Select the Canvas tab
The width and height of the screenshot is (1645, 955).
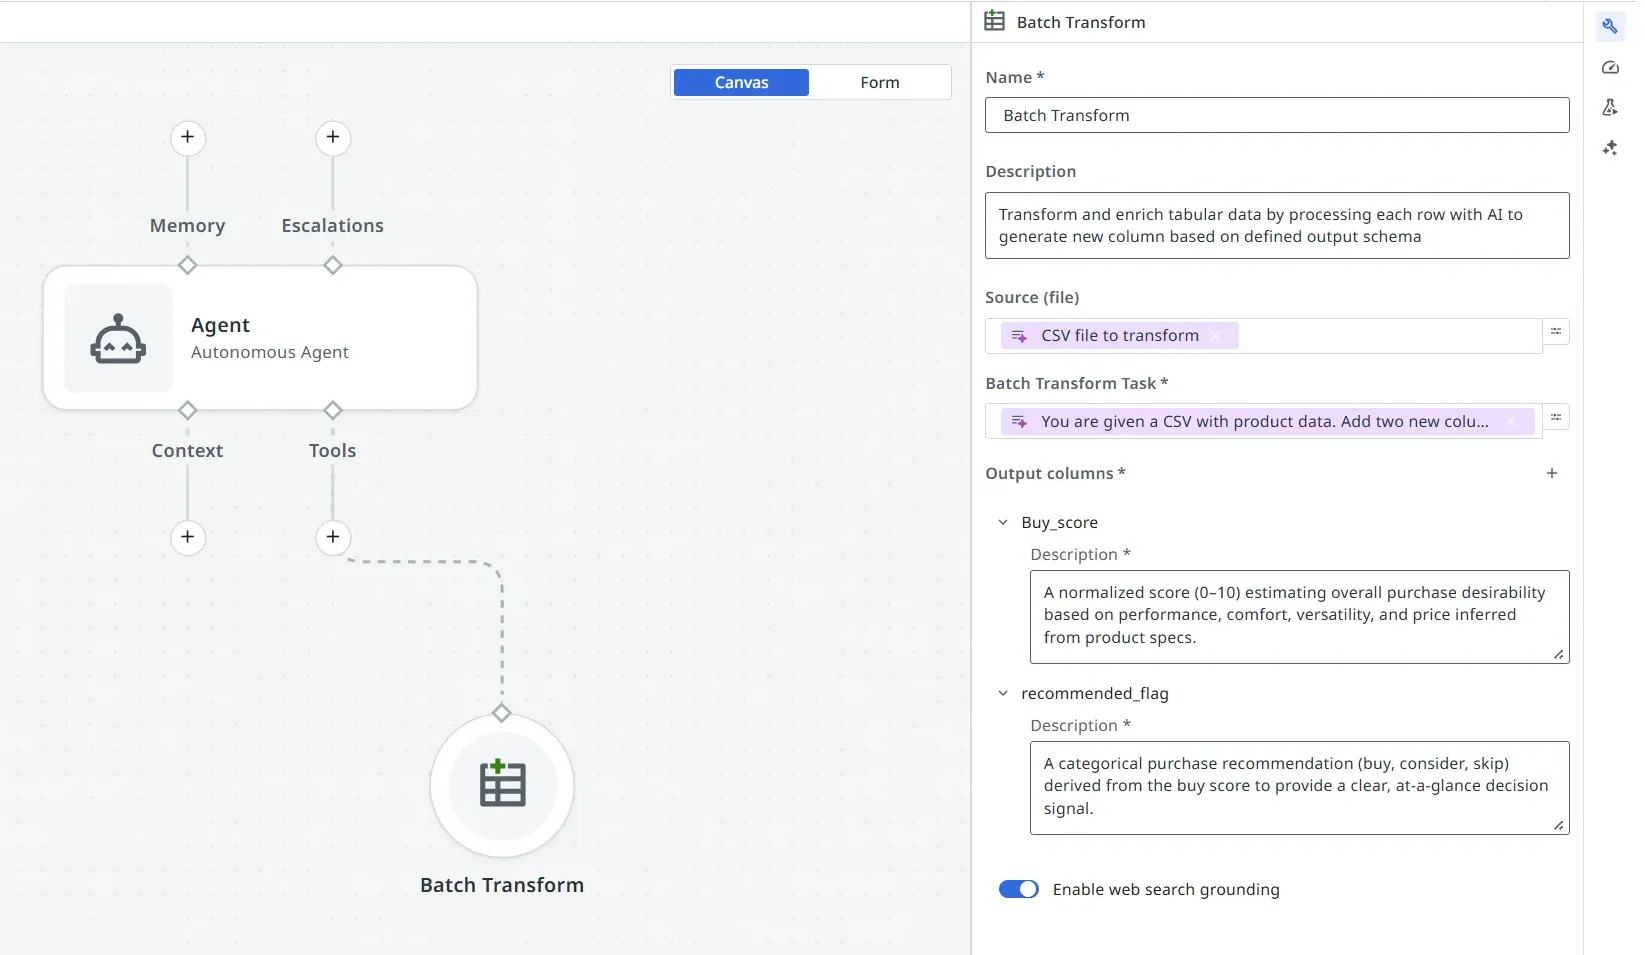[741, 82]
